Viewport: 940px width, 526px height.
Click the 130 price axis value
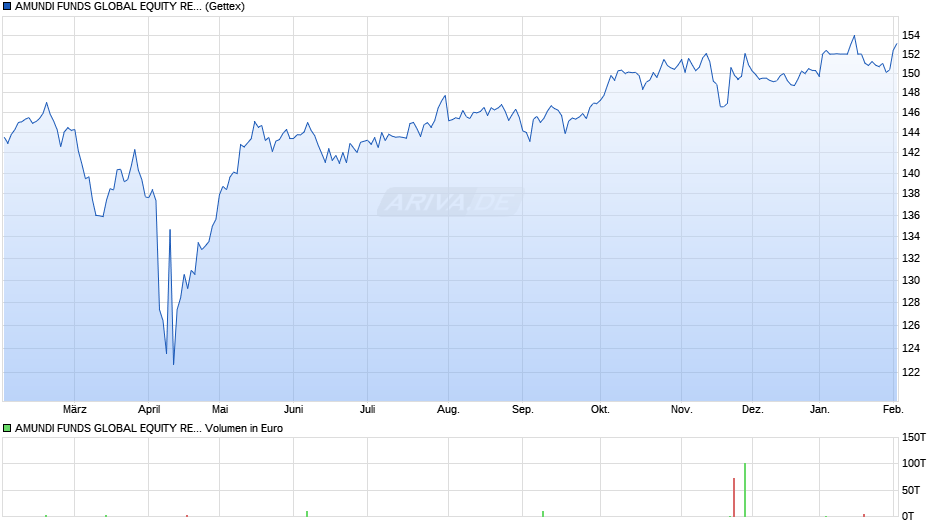click(911, 280)
